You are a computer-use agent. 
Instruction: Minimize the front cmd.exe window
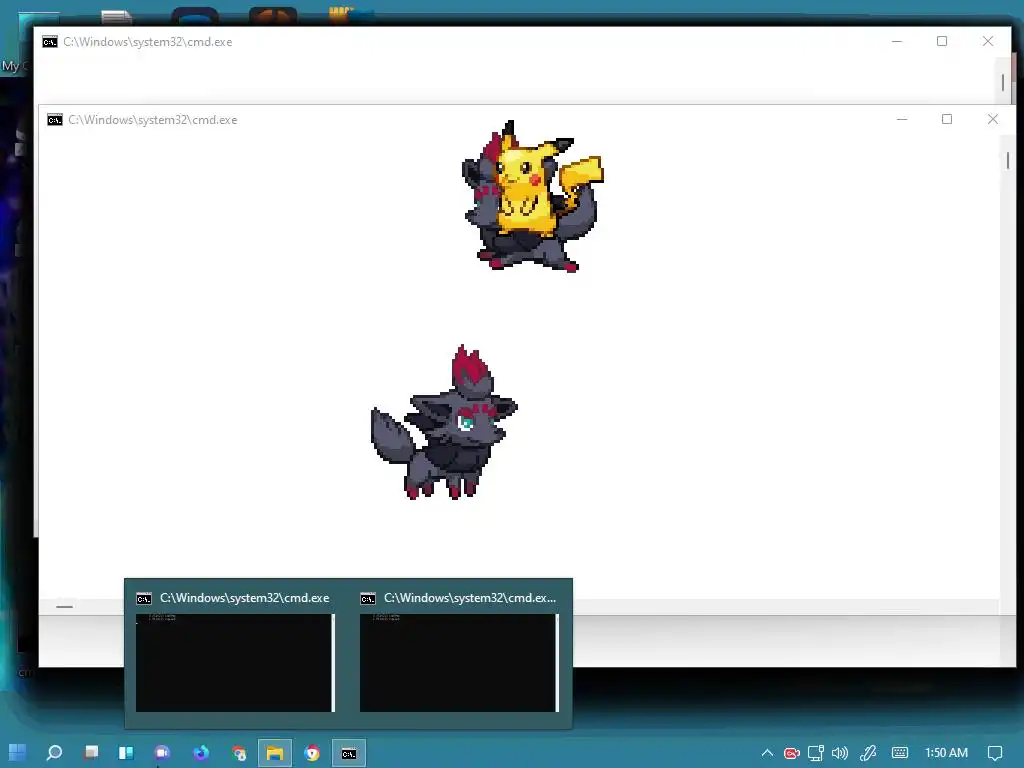902,120
